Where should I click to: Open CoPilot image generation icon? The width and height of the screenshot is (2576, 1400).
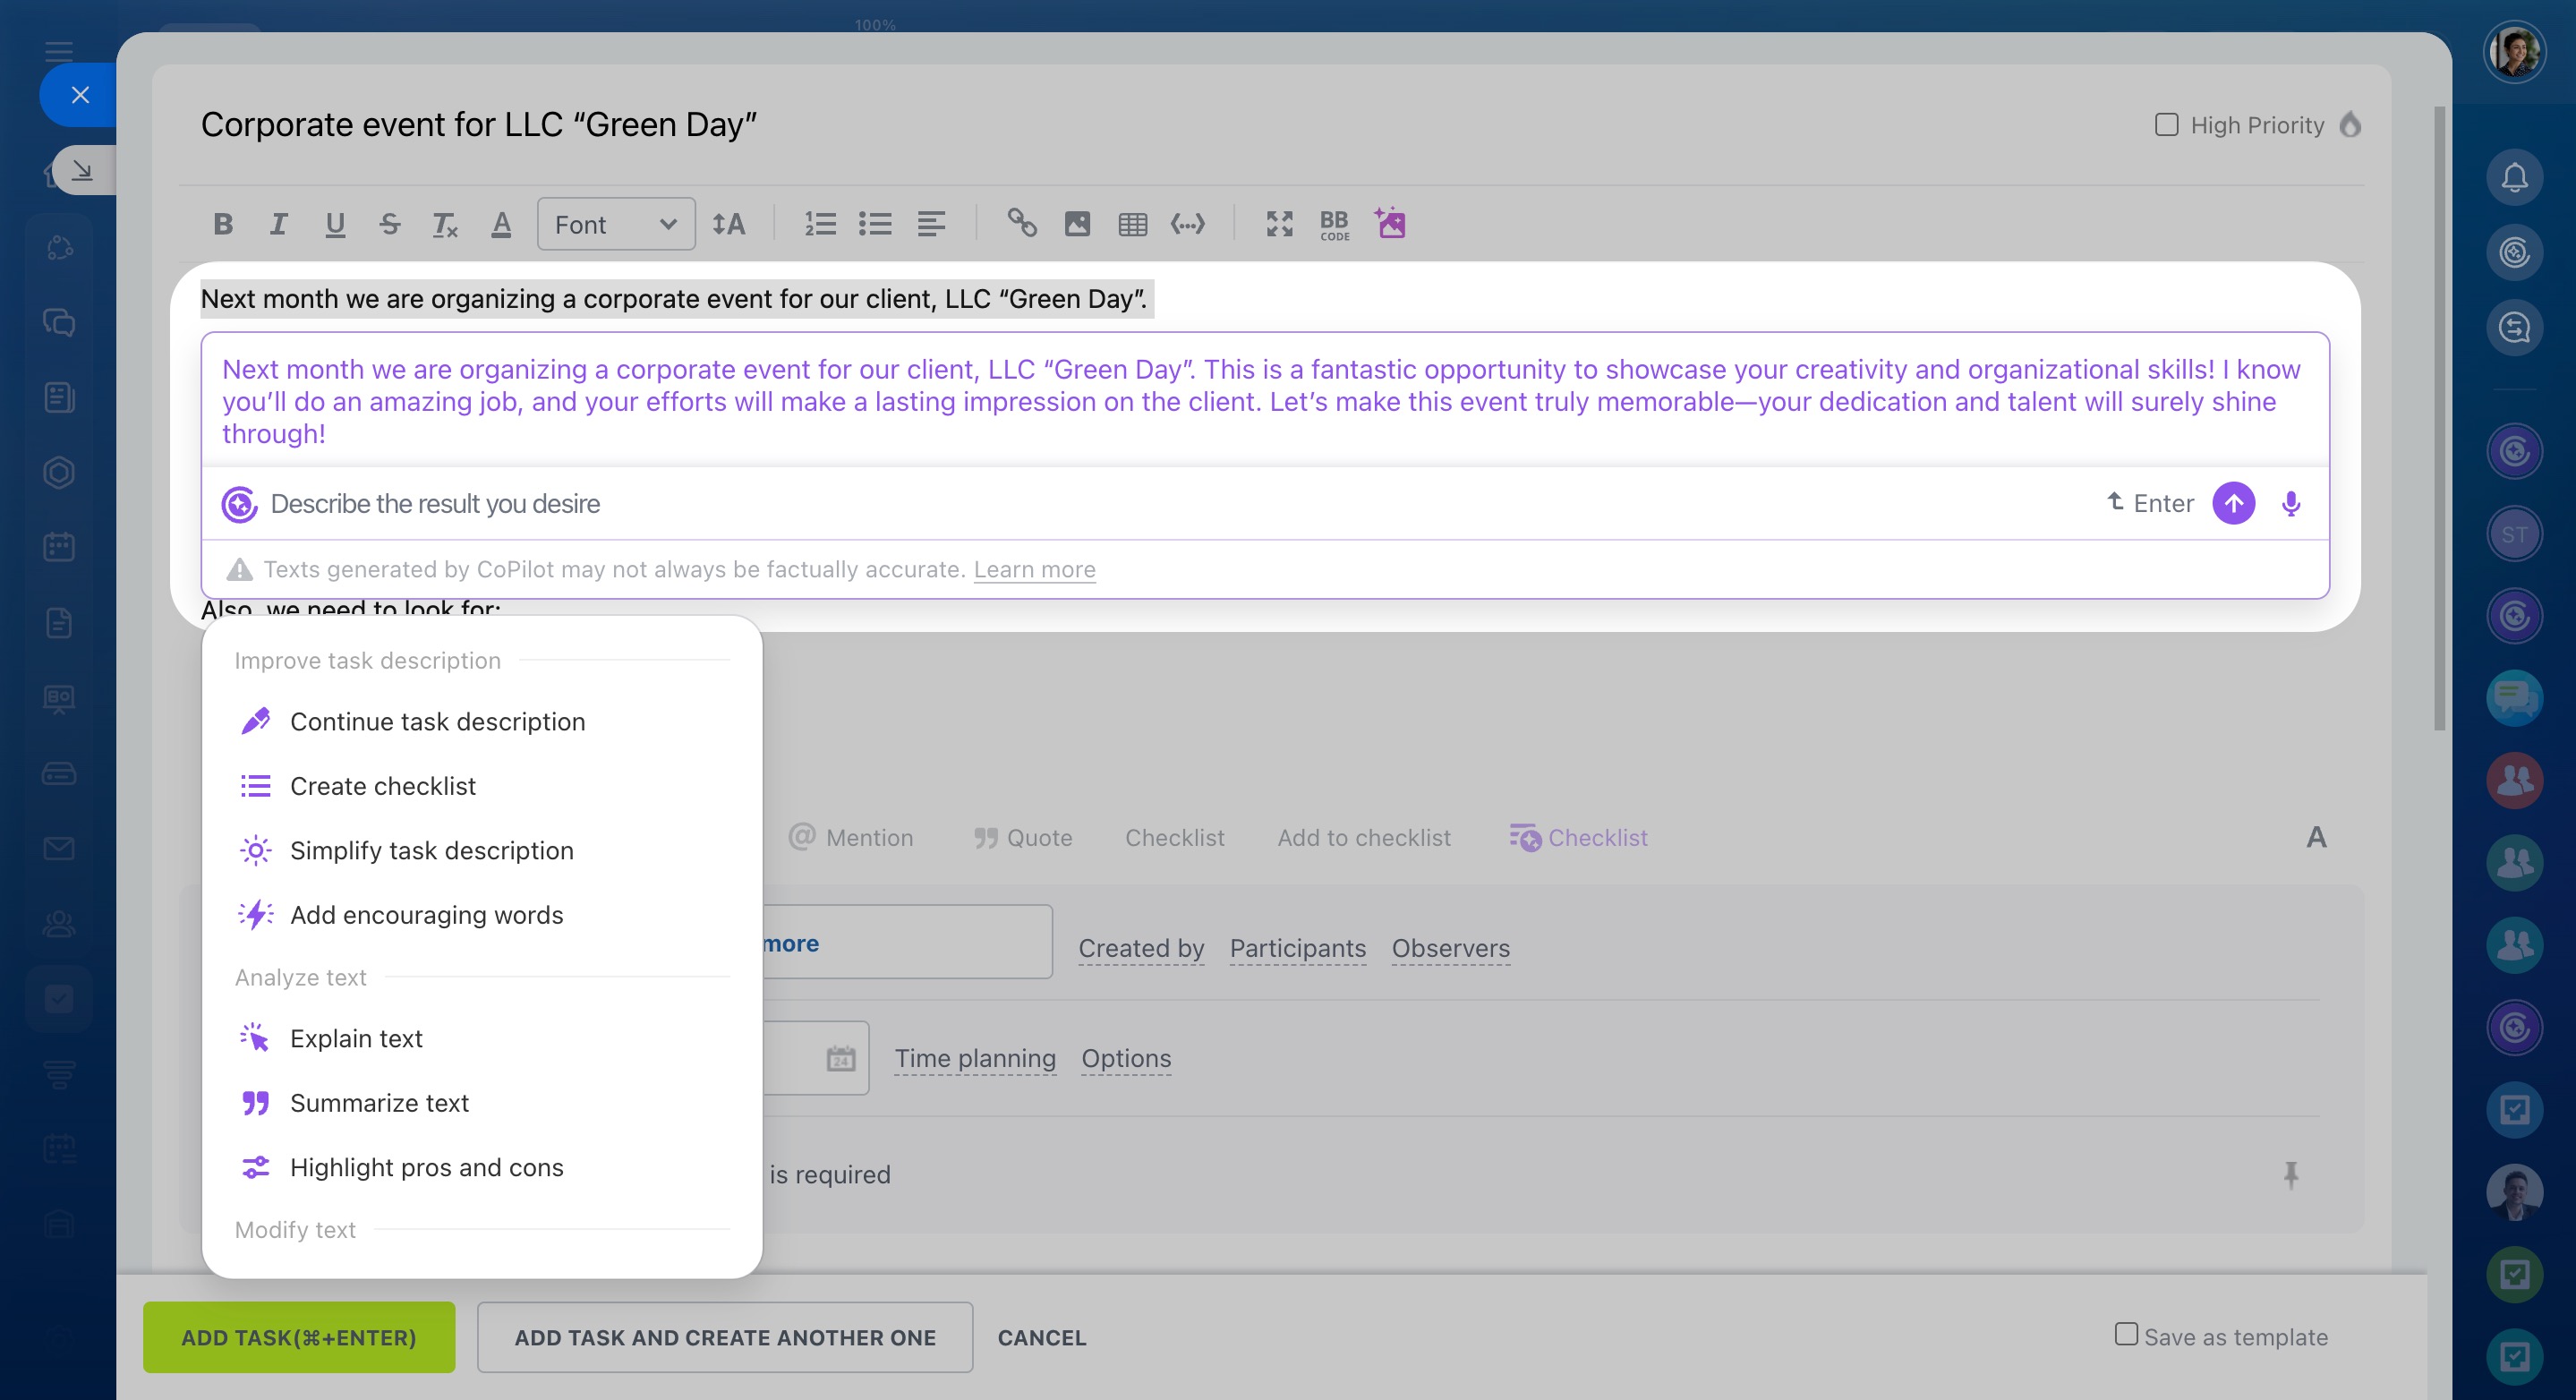(1390, 223)
